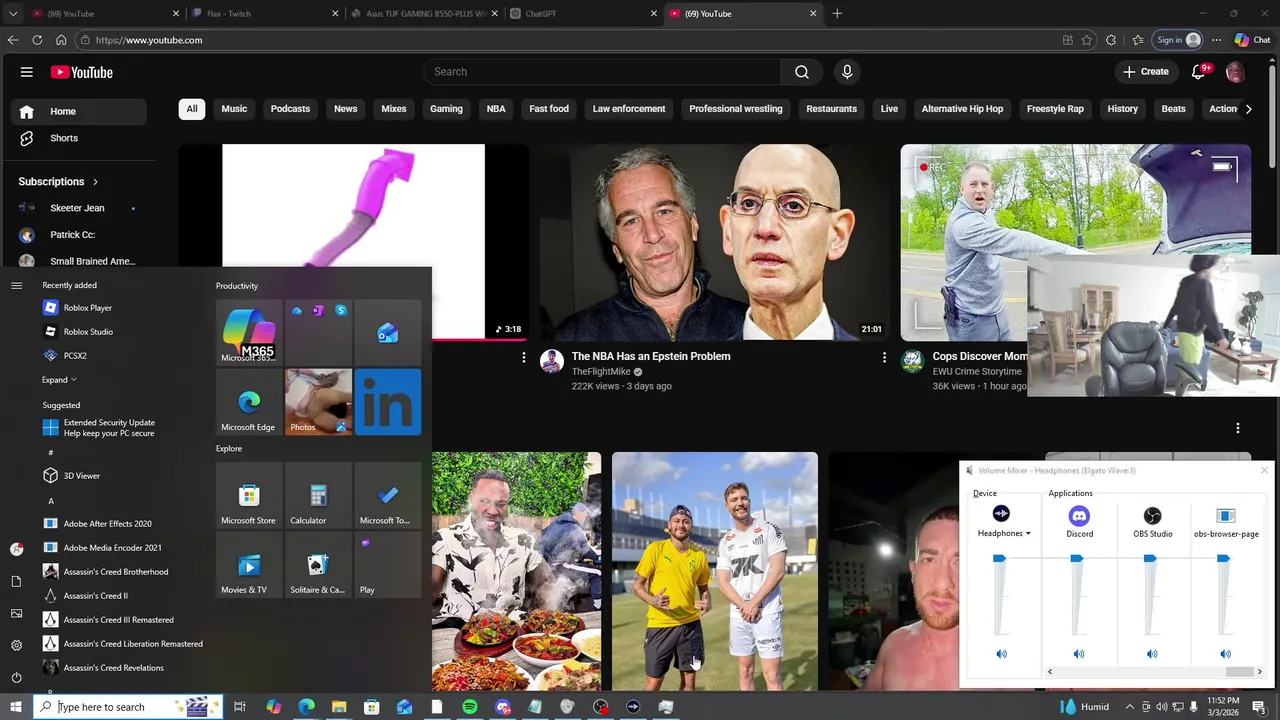Open The NBA Has an Epstein Problem title
Viewport: 1280px width, 720px height.
pyautogui.click(x=651, y=356)
